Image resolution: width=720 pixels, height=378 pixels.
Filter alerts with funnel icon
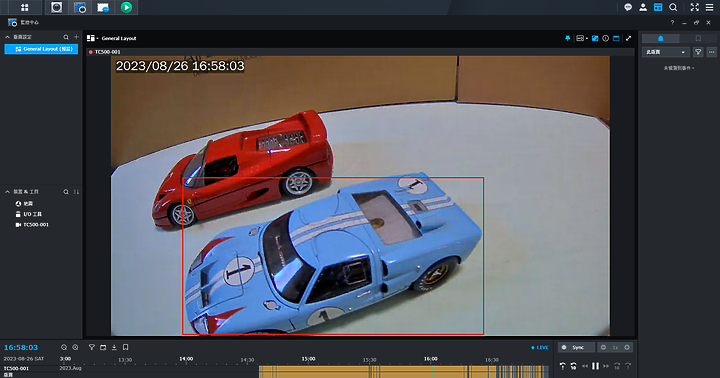[x=698, y=52]
